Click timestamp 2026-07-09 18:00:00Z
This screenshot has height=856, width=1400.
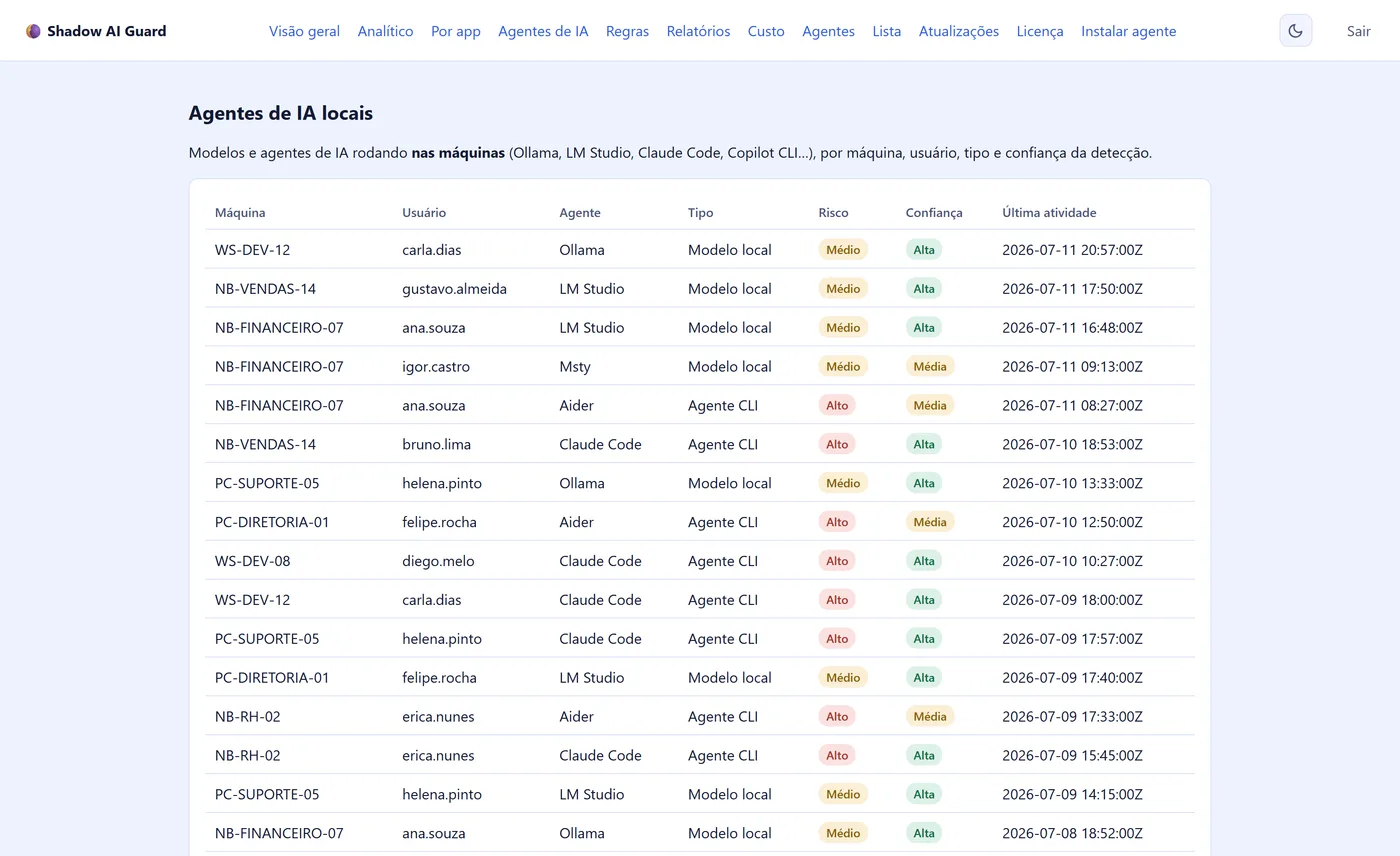click(x=1072, y=600)
